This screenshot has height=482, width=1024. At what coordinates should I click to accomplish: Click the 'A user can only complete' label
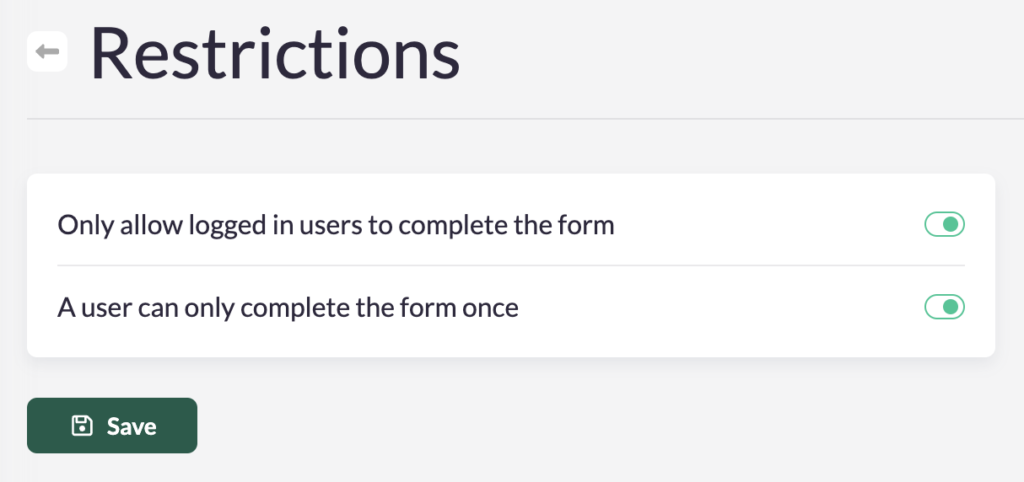coord(288,307)
